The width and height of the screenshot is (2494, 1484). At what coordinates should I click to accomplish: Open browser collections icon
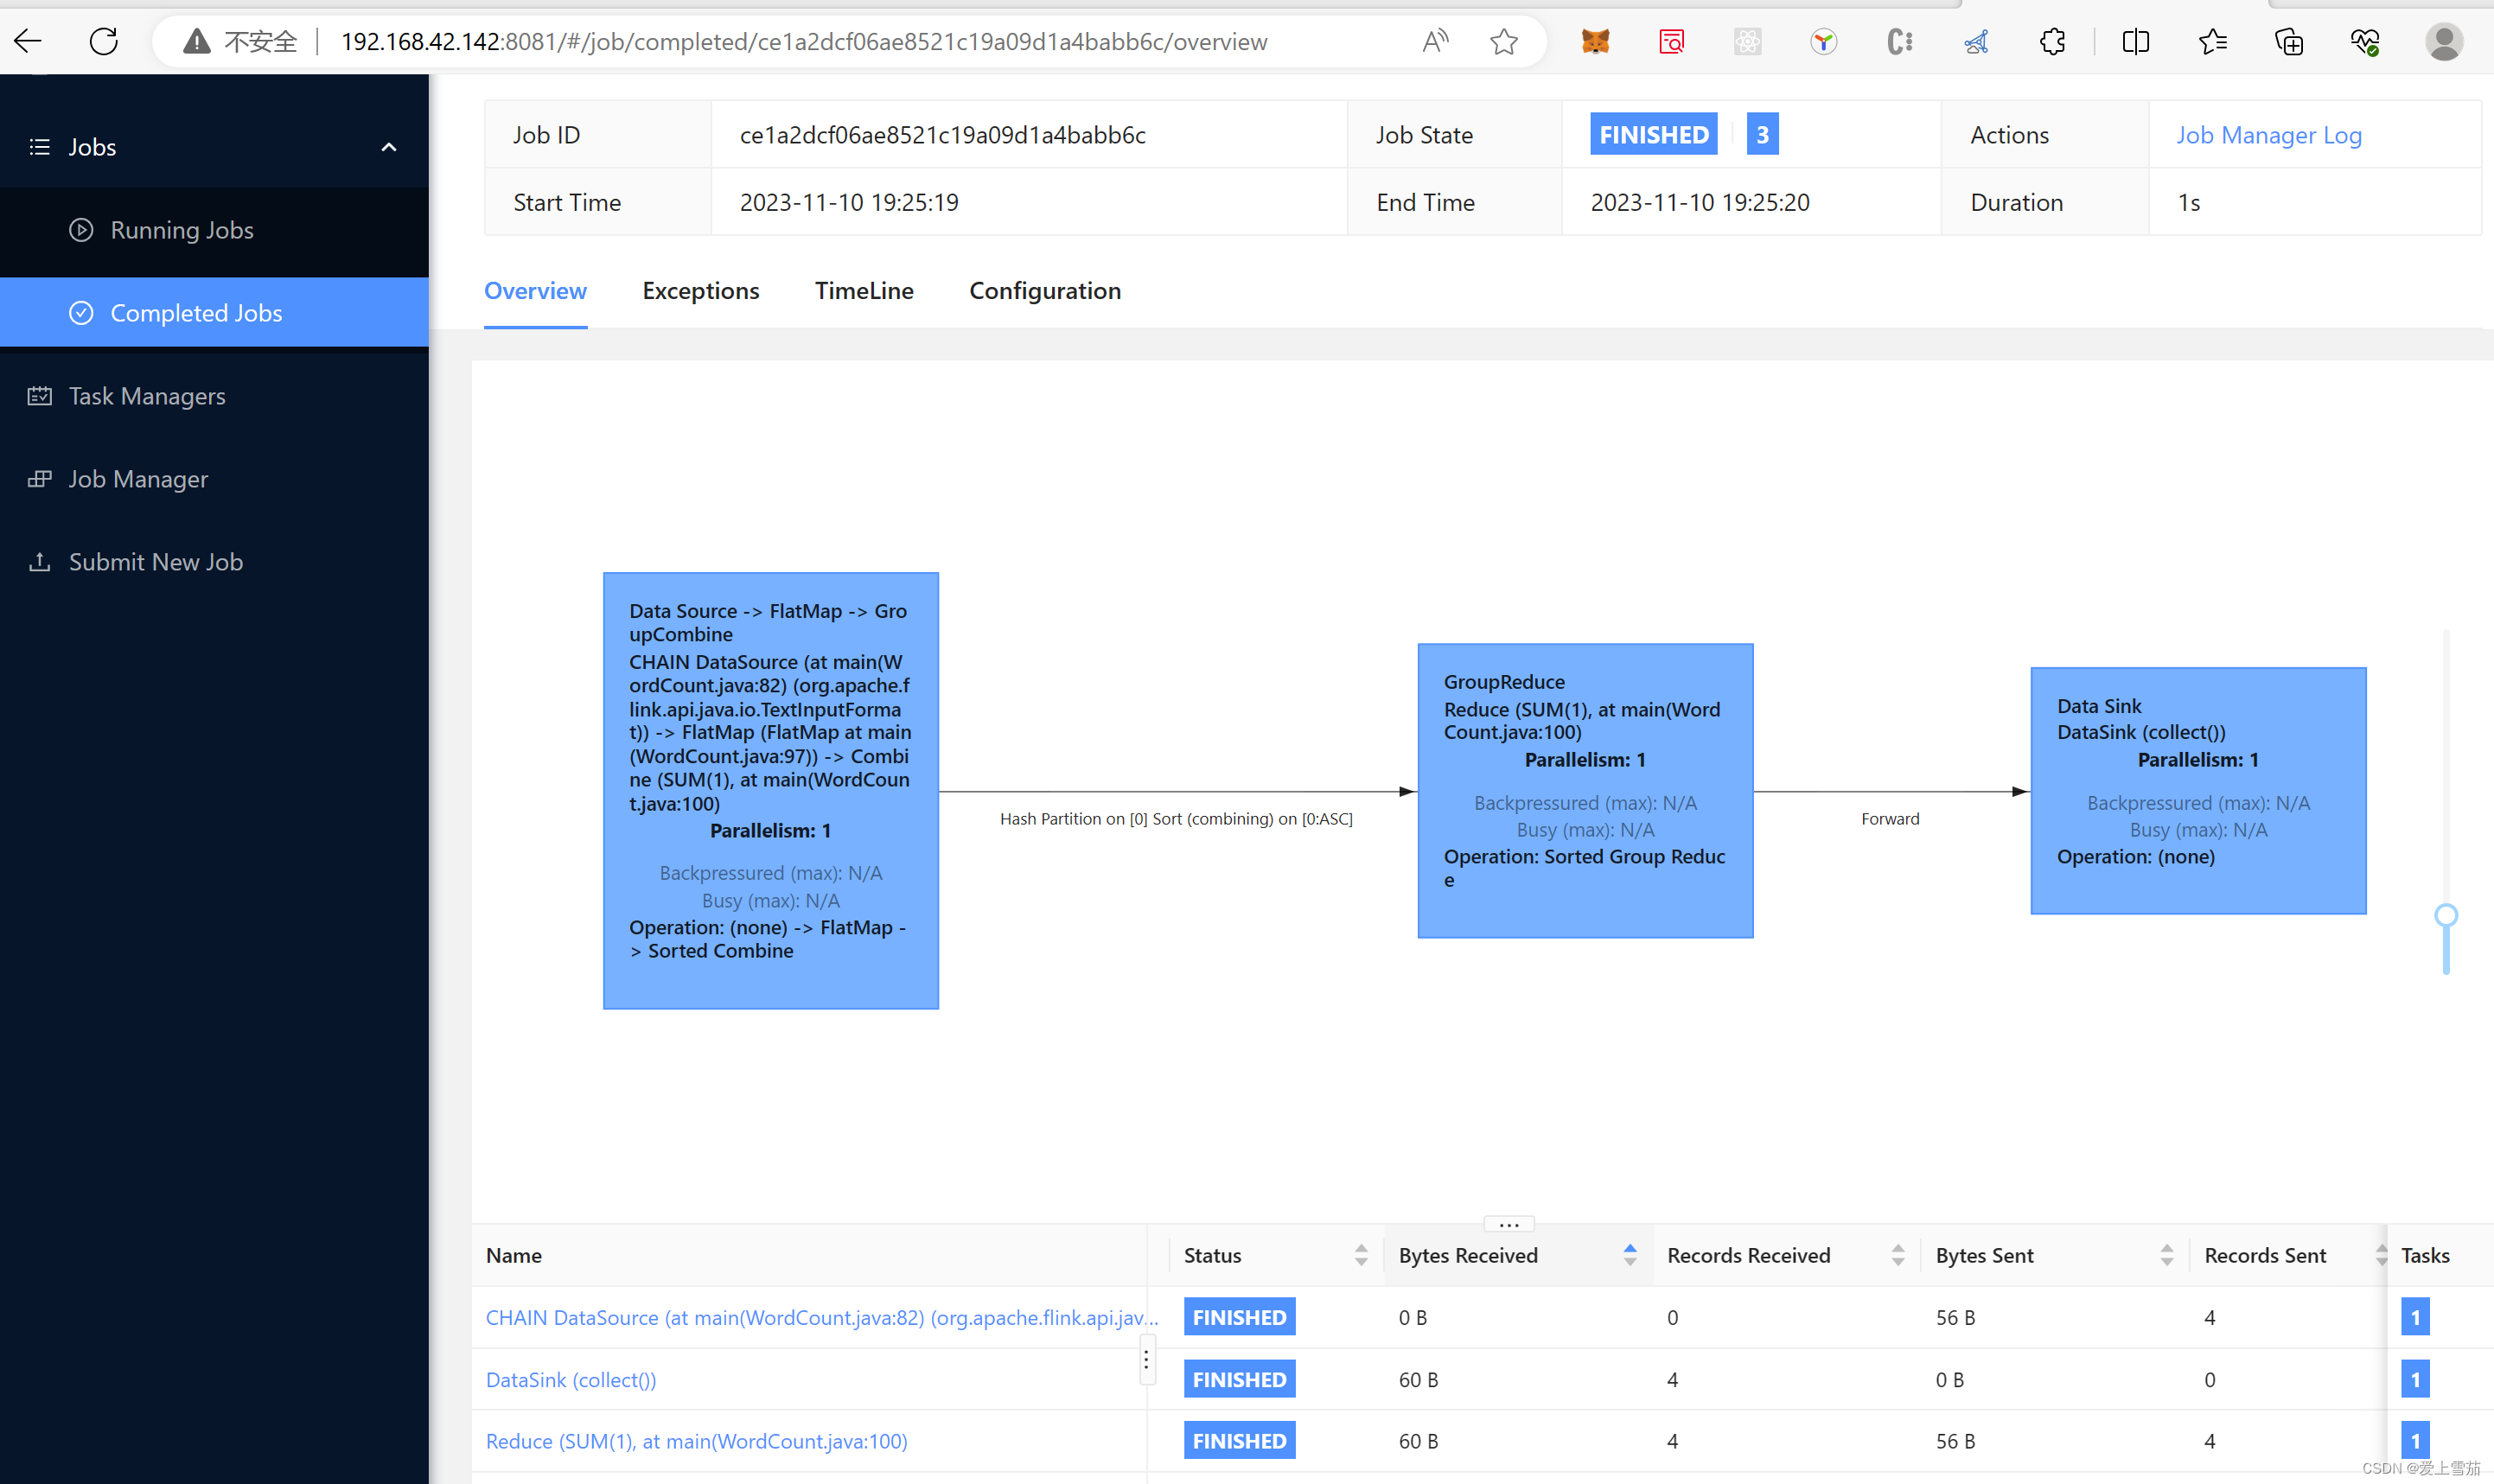(x=2288, y=41)
